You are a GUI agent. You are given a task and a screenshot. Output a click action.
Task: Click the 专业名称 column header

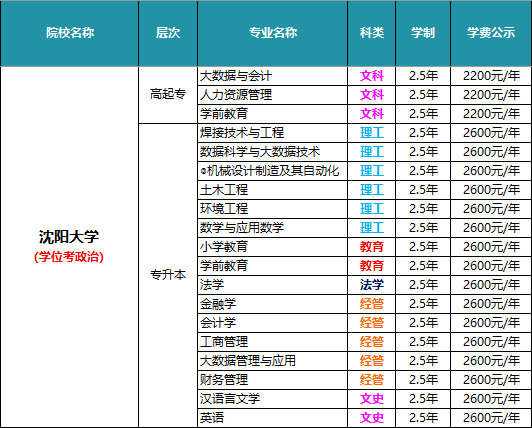[273, 33]
